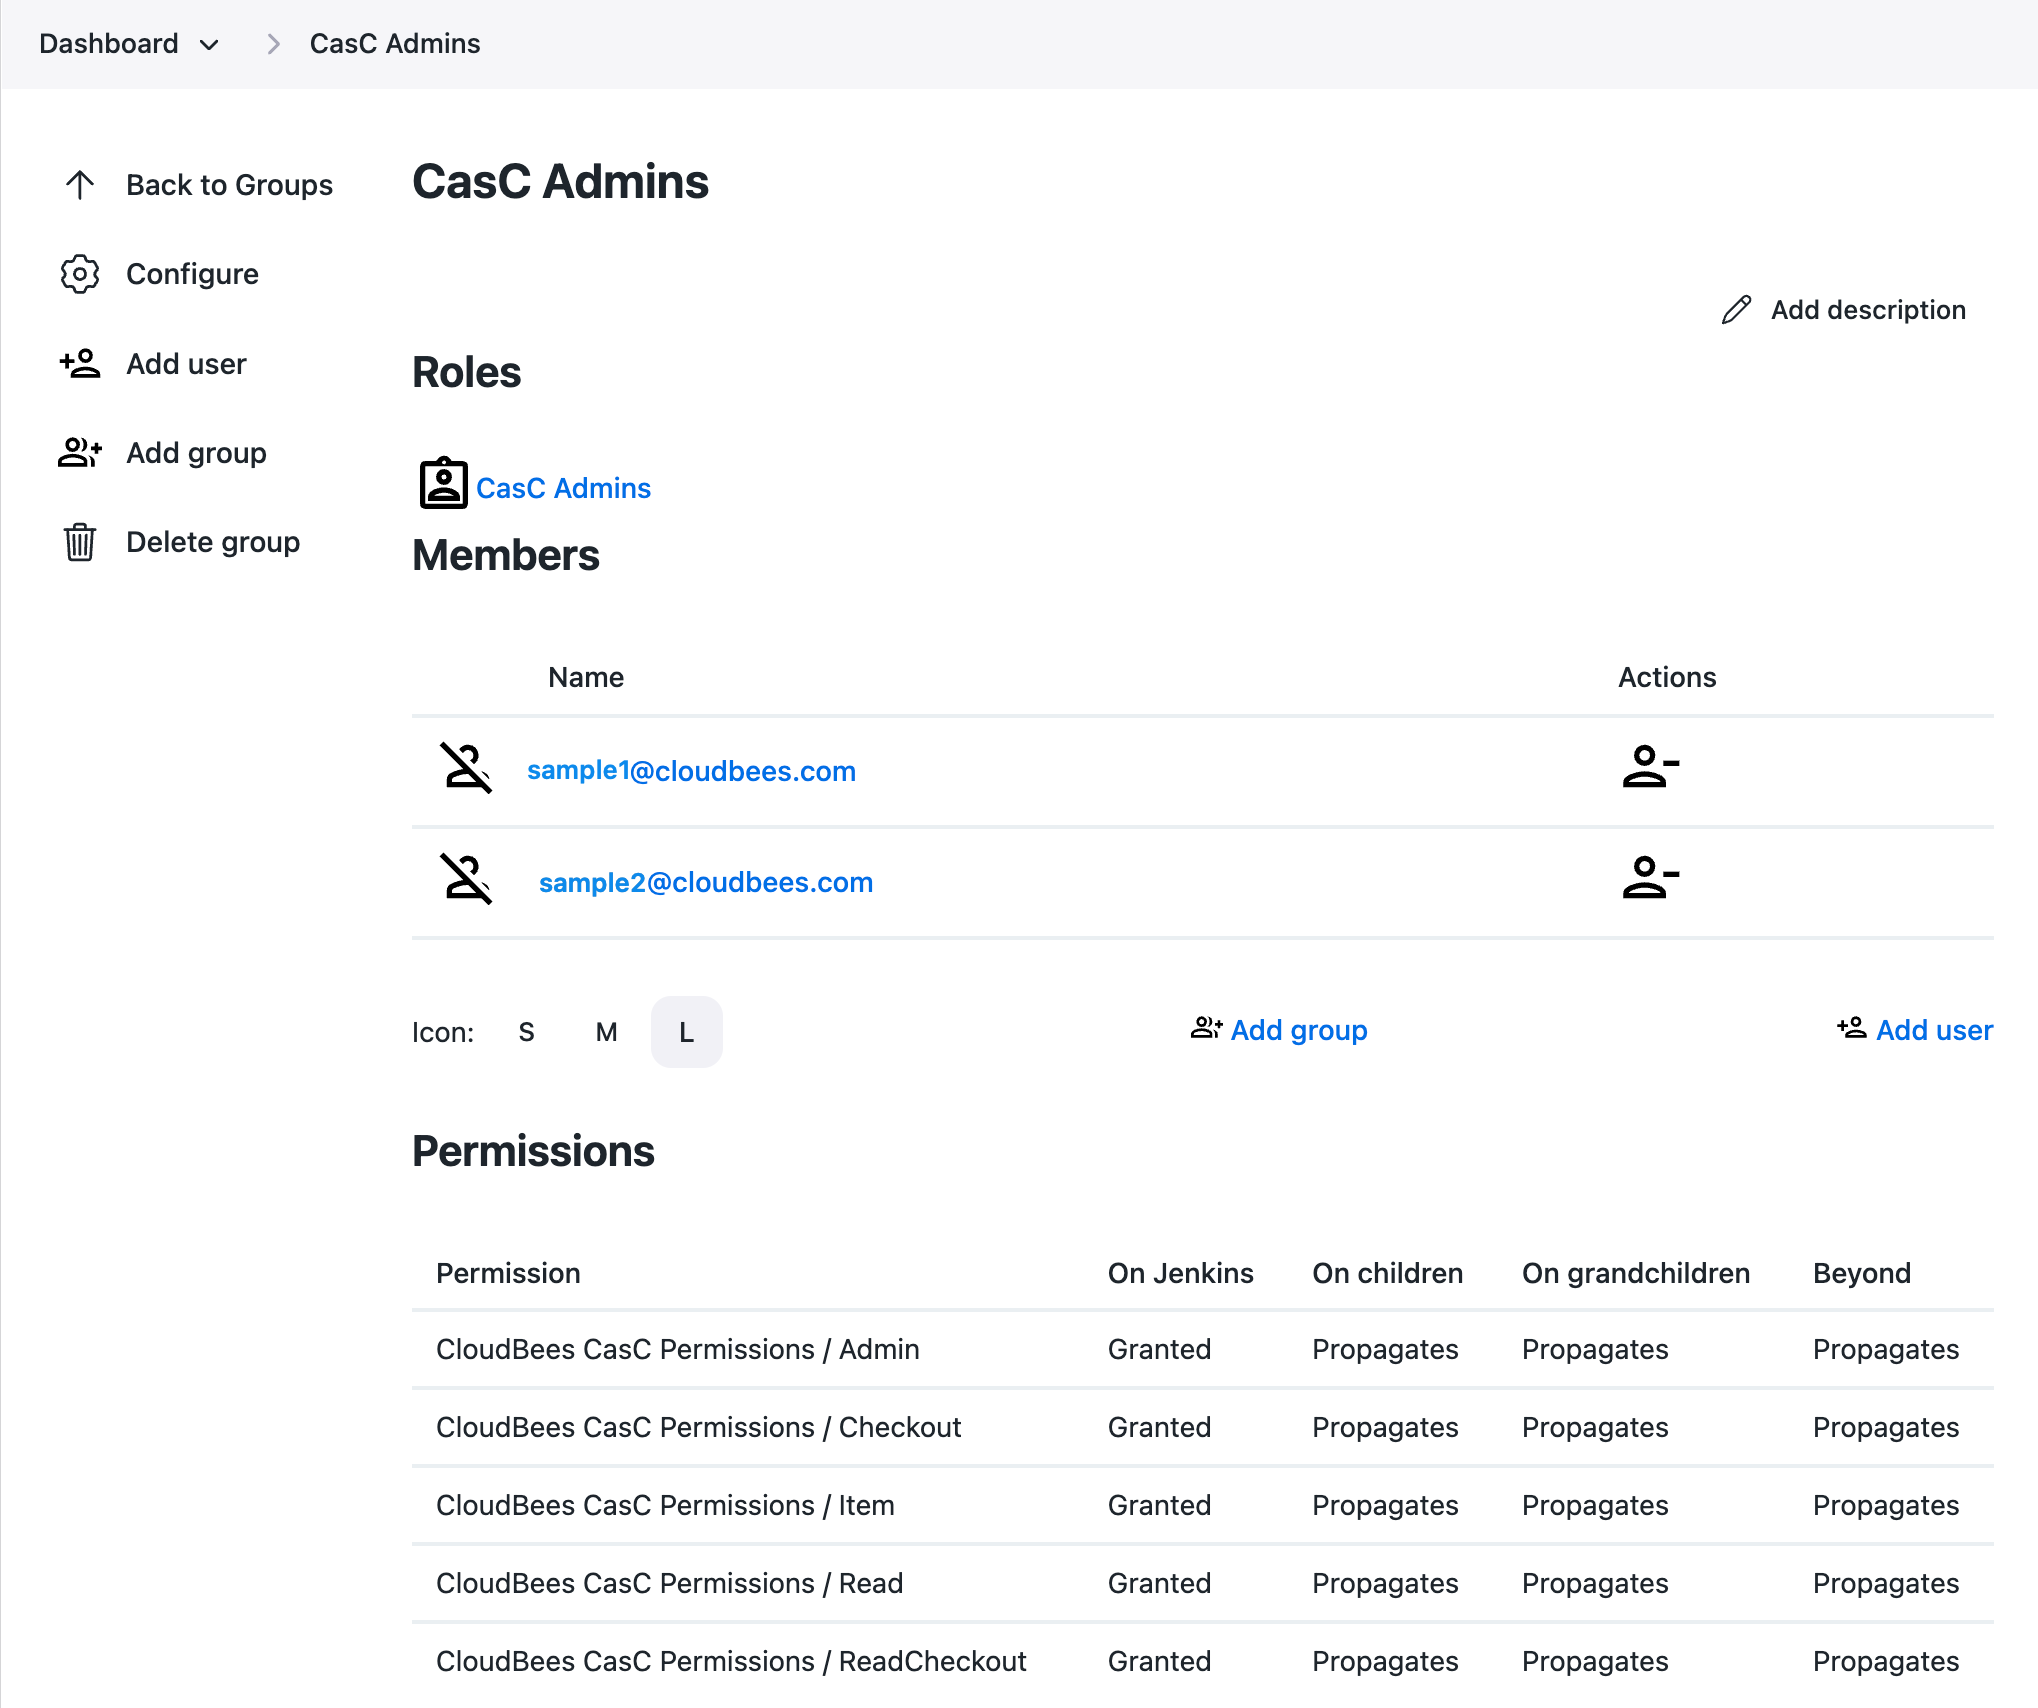Open sample1@cloudbees.com member link
The image size is (2038, 1708).
point(691,771)
